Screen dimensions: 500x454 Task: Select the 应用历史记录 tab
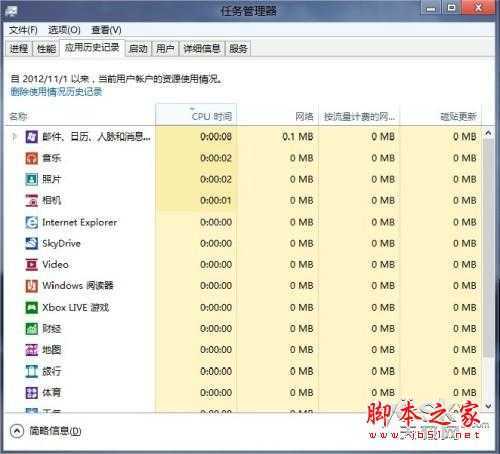[x=92, y=48]
